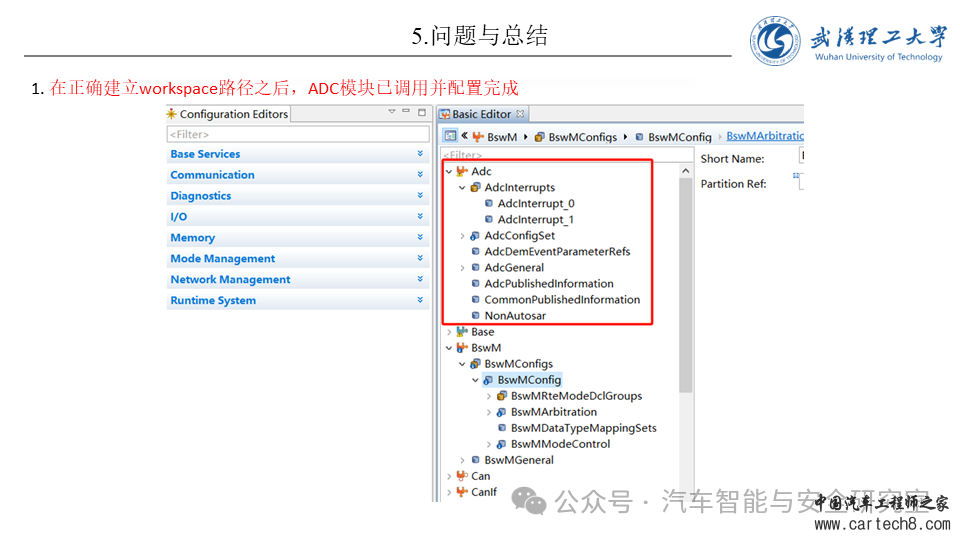Expand the Can module arrow
Image resolution: width=960 pixels, height=540 pixels.
tap(449, 476)
